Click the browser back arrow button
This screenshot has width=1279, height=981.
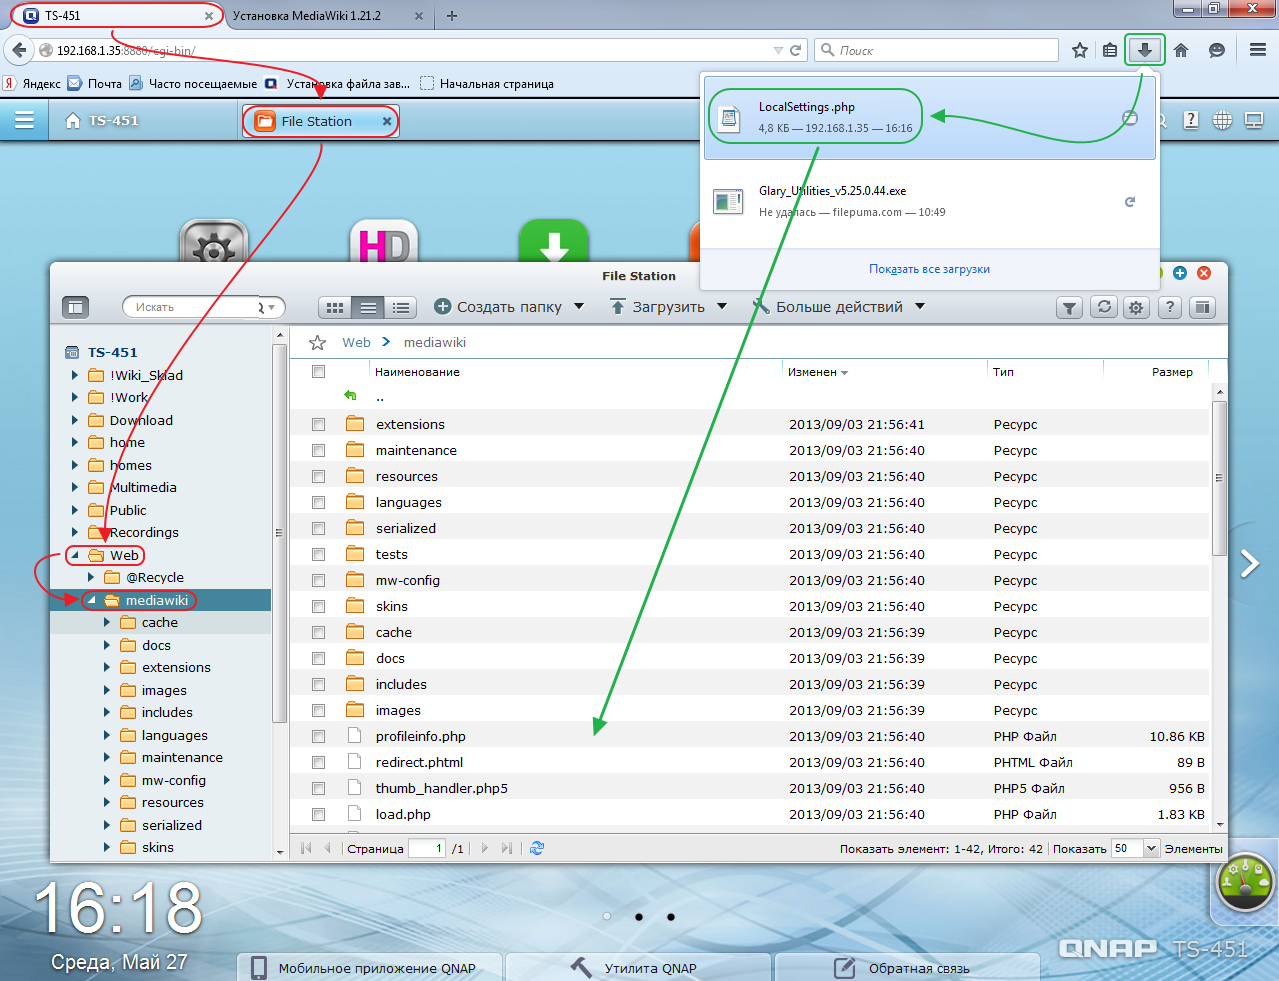point(19,50)
